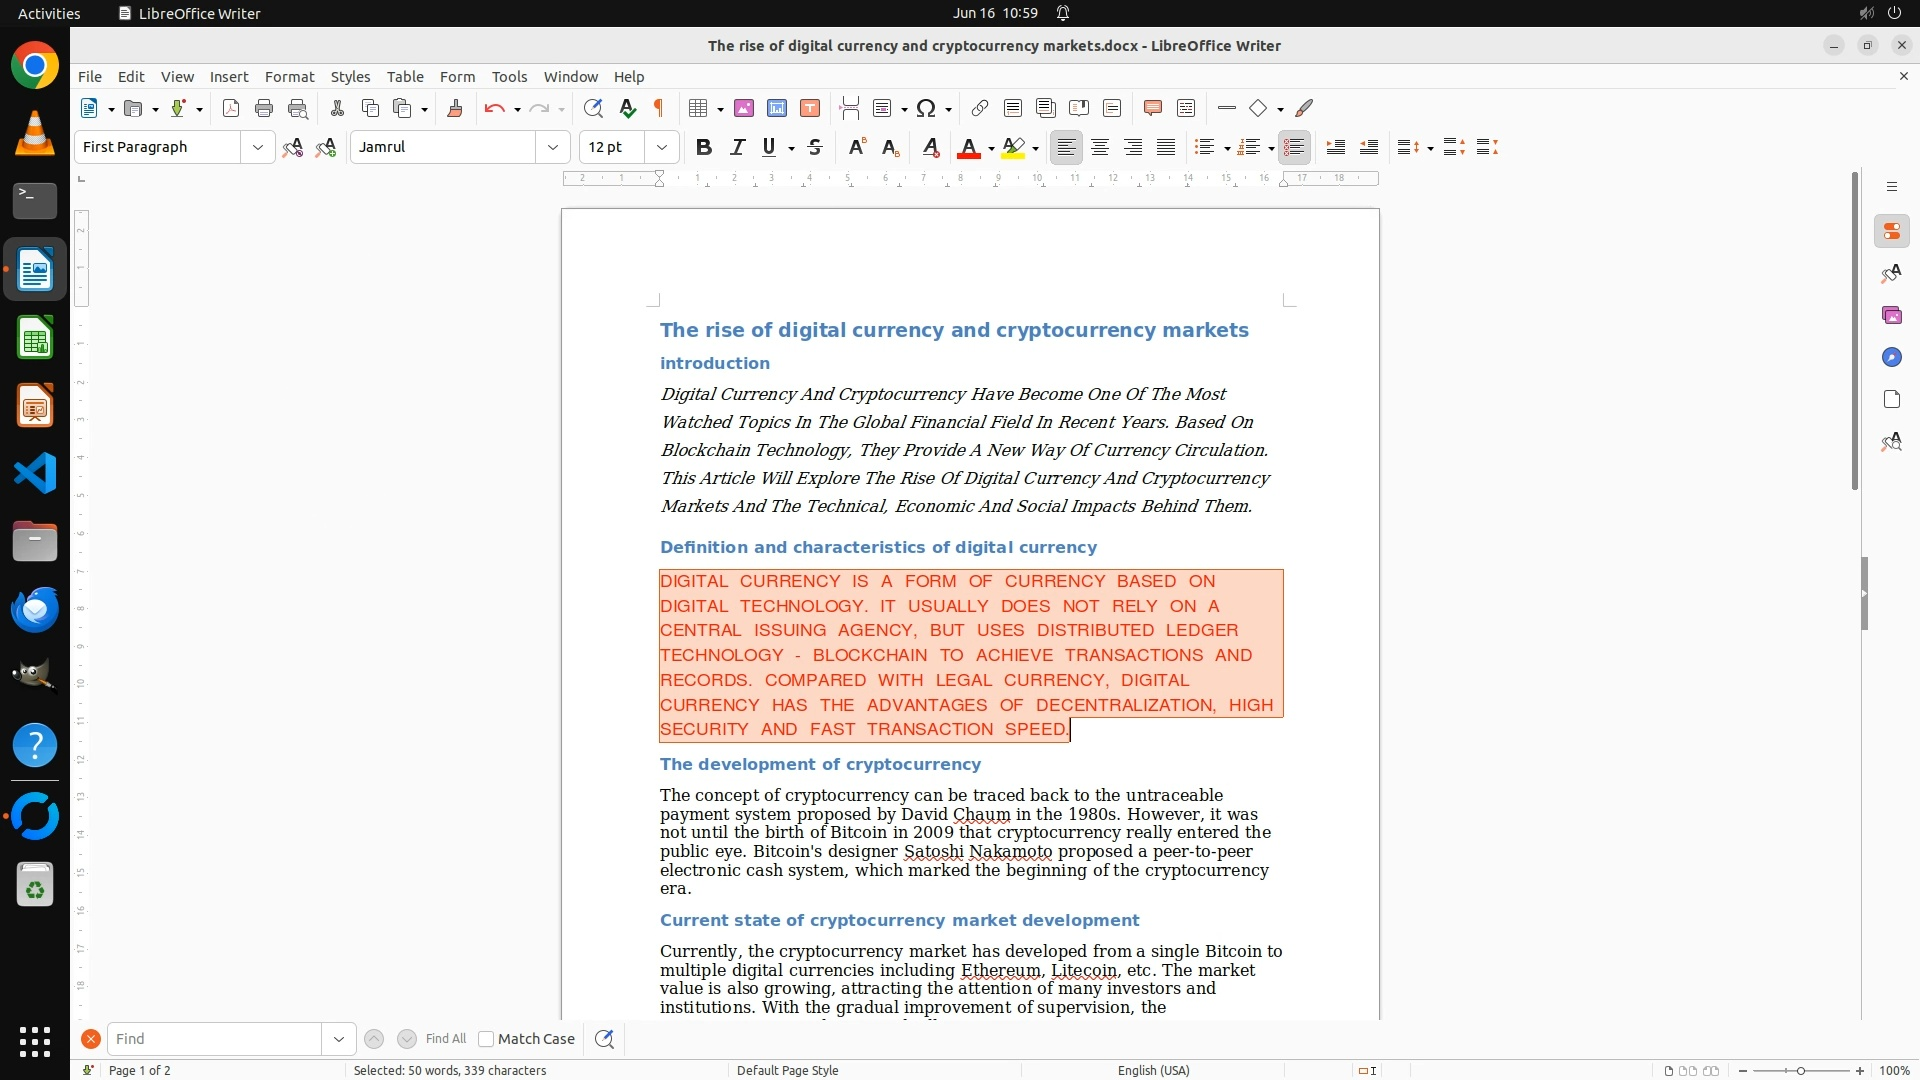Screen dimensions: 1920x1080
Task: Toggle formatting marks pilcrow icon
Action: [659, 108]
